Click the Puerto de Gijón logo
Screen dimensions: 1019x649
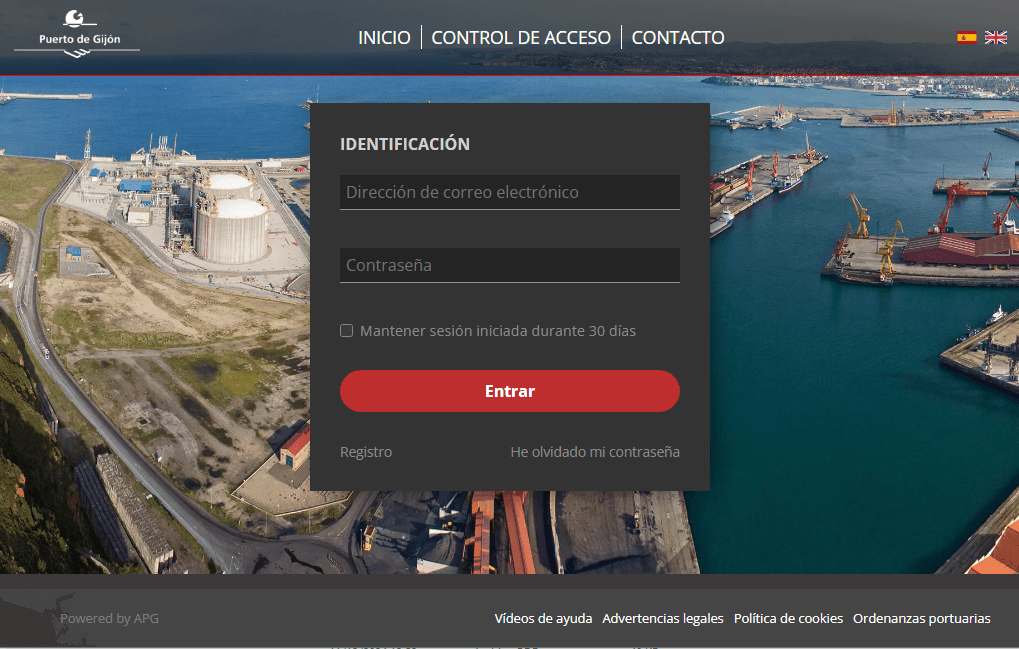pyautogui.click(x=77, y=34)
